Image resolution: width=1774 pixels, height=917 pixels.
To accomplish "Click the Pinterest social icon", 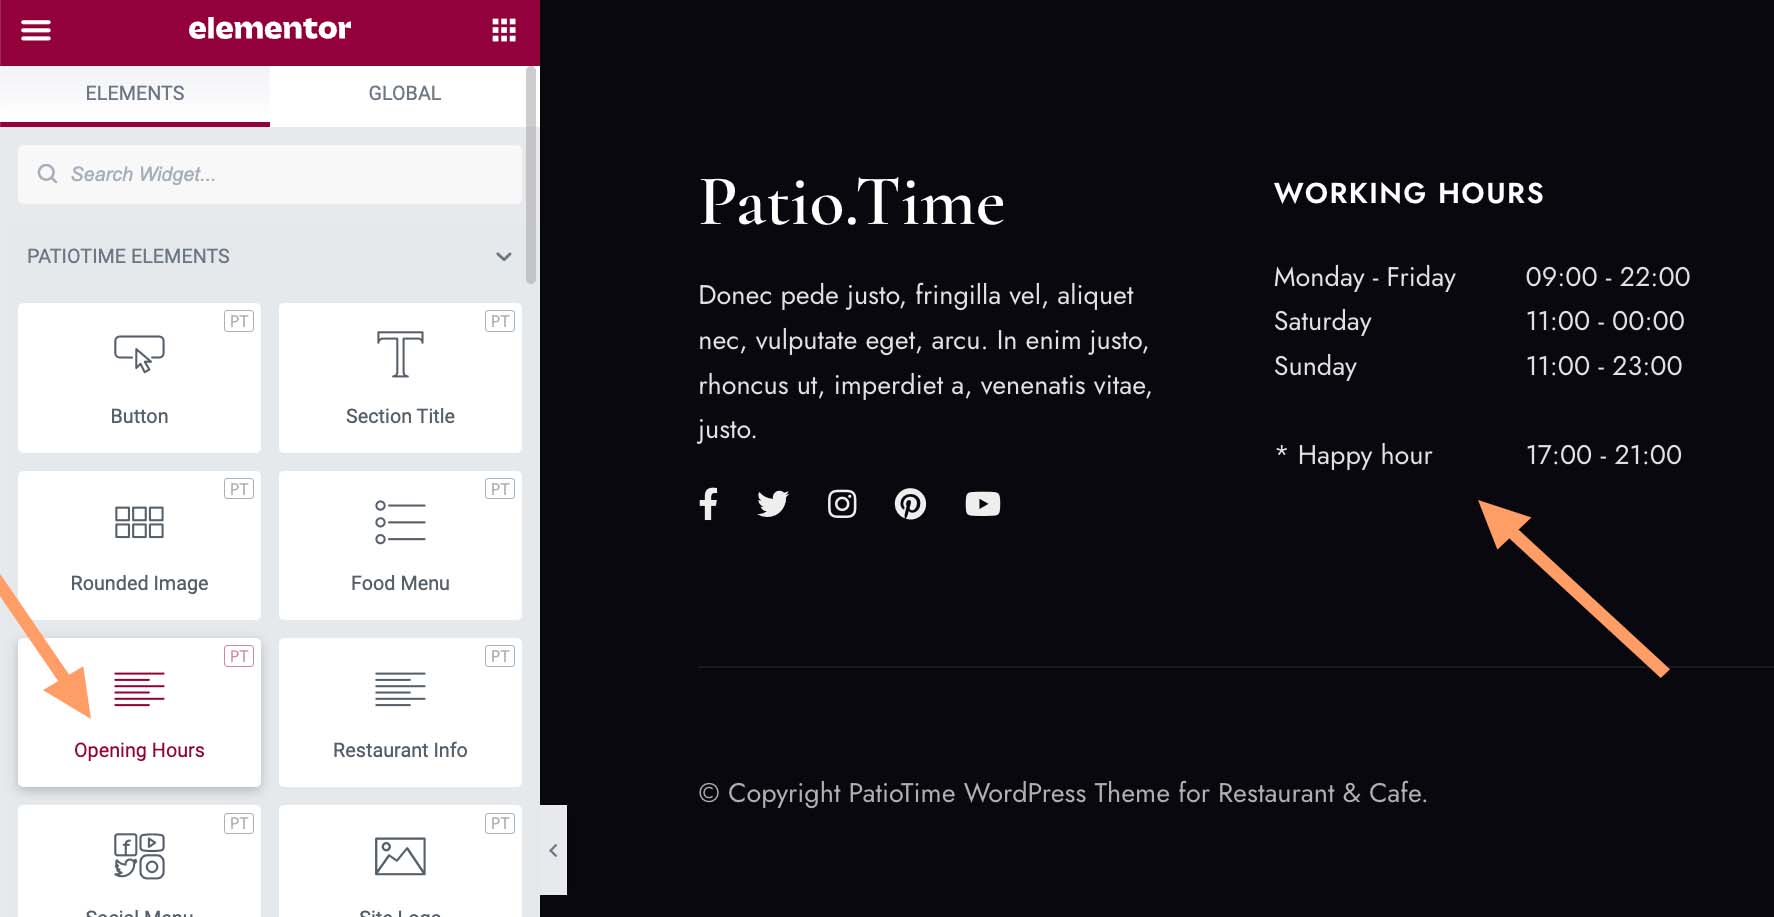I will (x=910, y=503).
